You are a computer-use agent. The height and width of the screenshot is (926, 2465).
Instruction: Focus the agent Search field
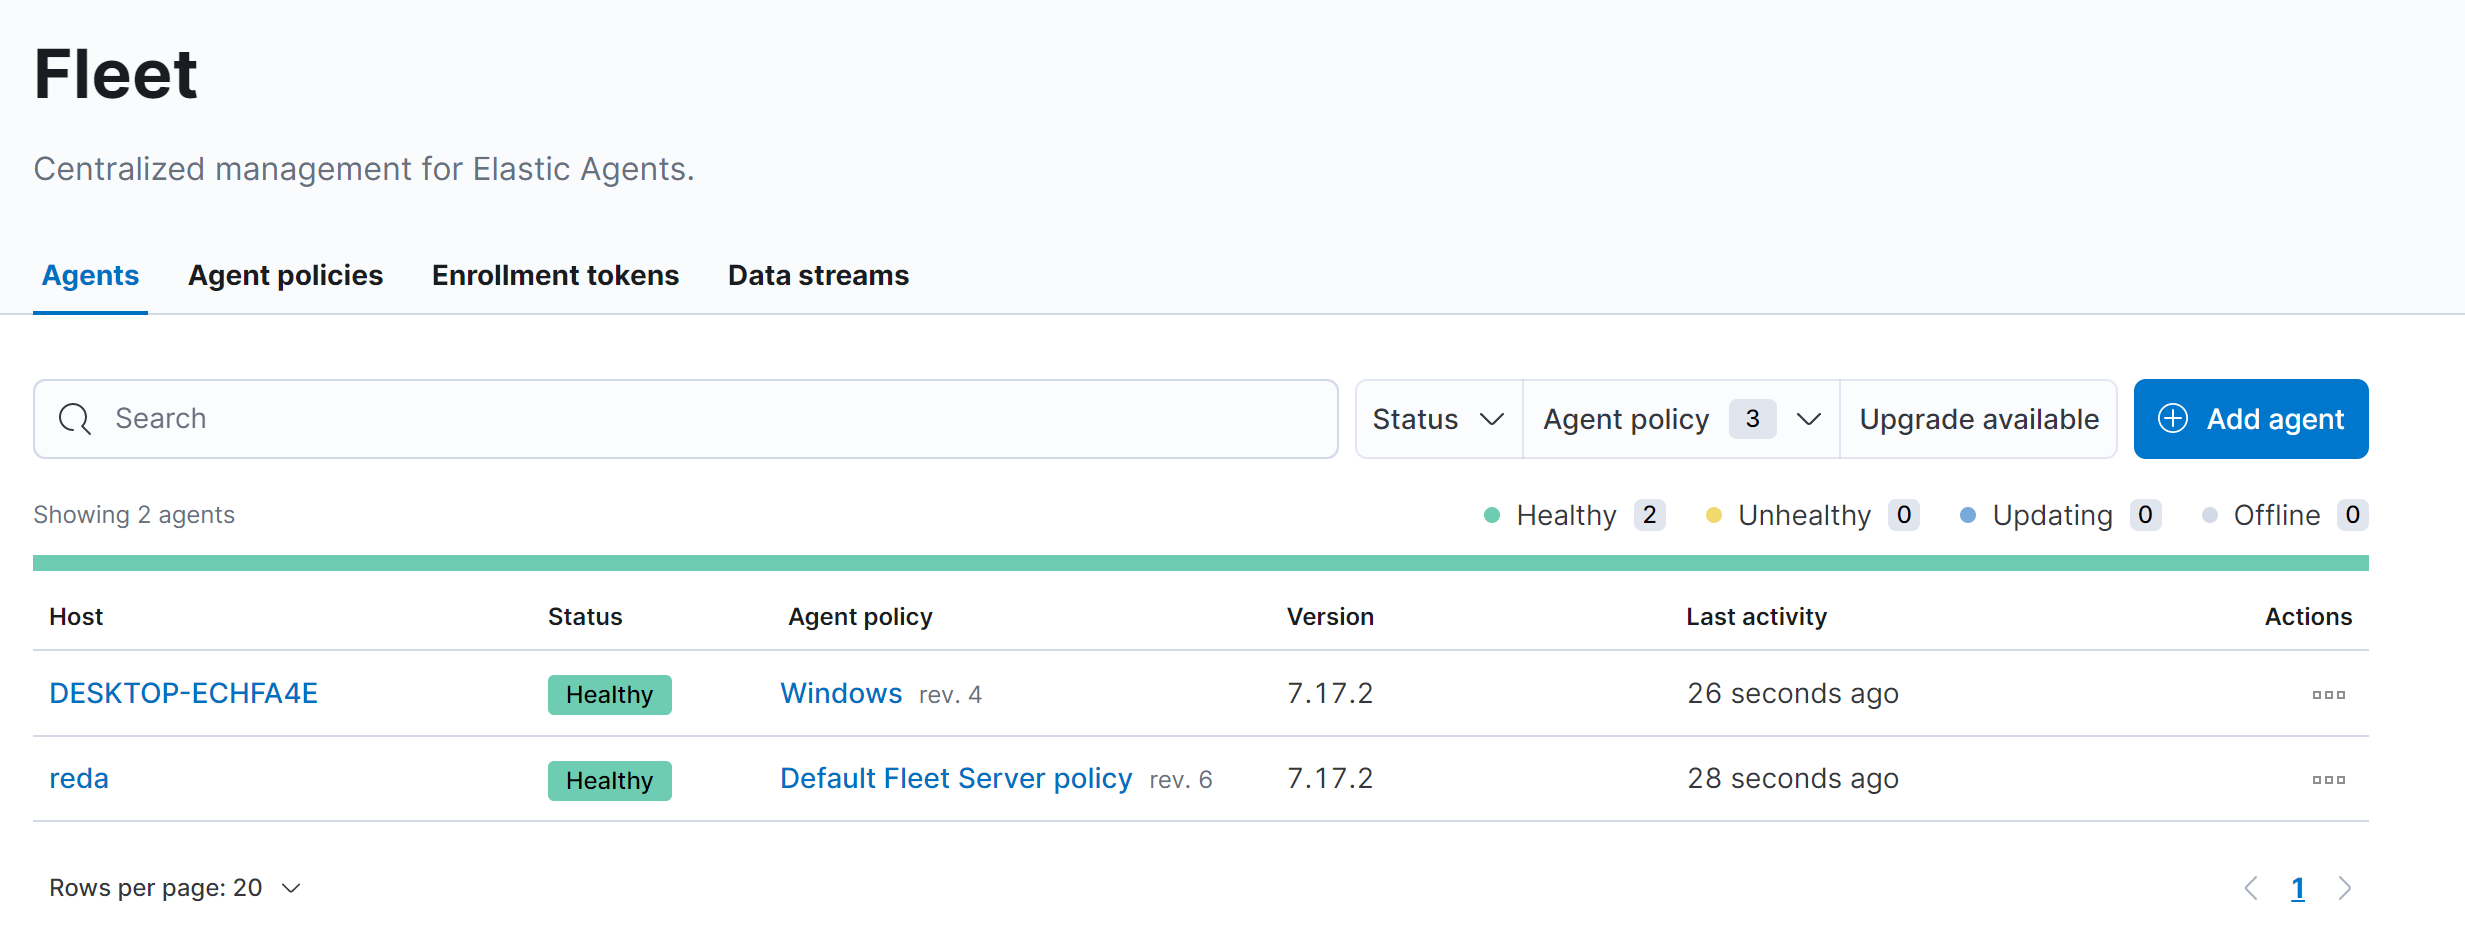pos(700,419)
